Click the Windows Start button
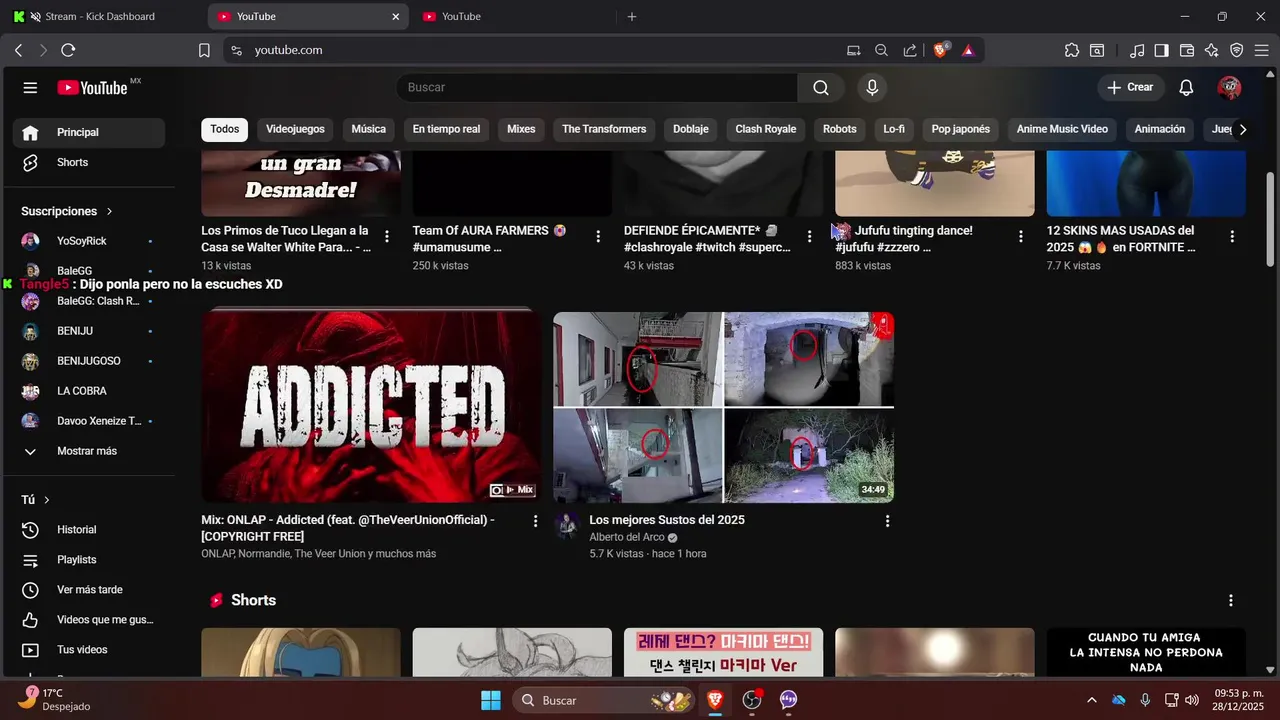Image resolution: width=1280 pixels, height=720 pixels. pos(491,700)
